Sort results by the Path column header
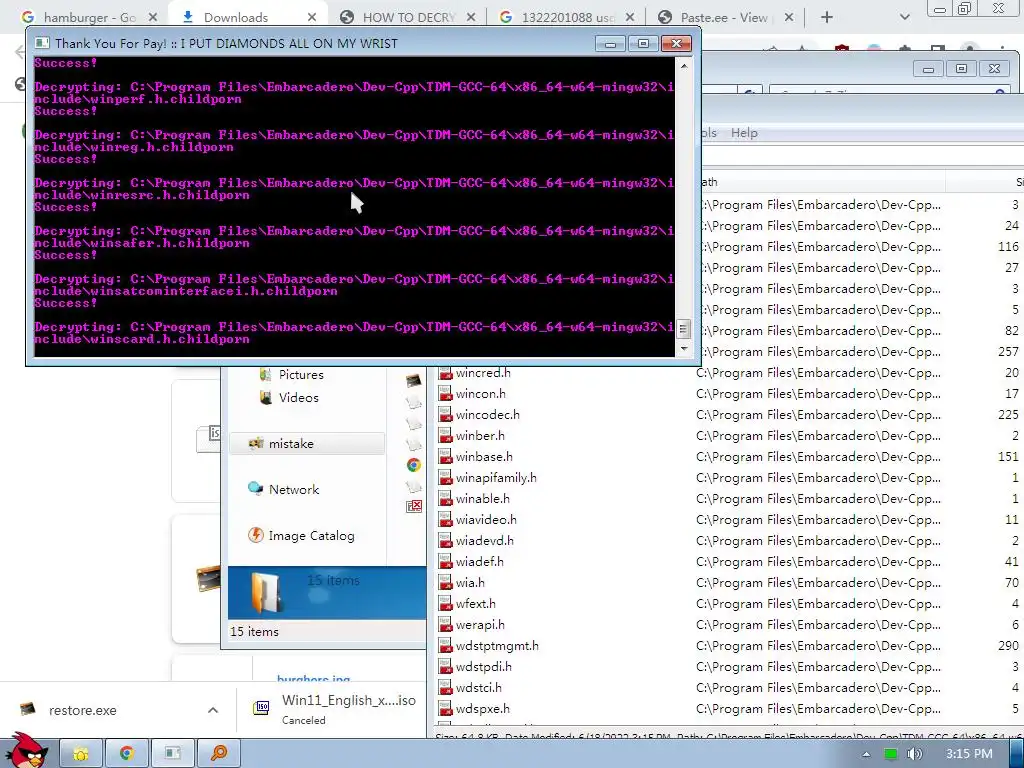 (x=820, y=182)
